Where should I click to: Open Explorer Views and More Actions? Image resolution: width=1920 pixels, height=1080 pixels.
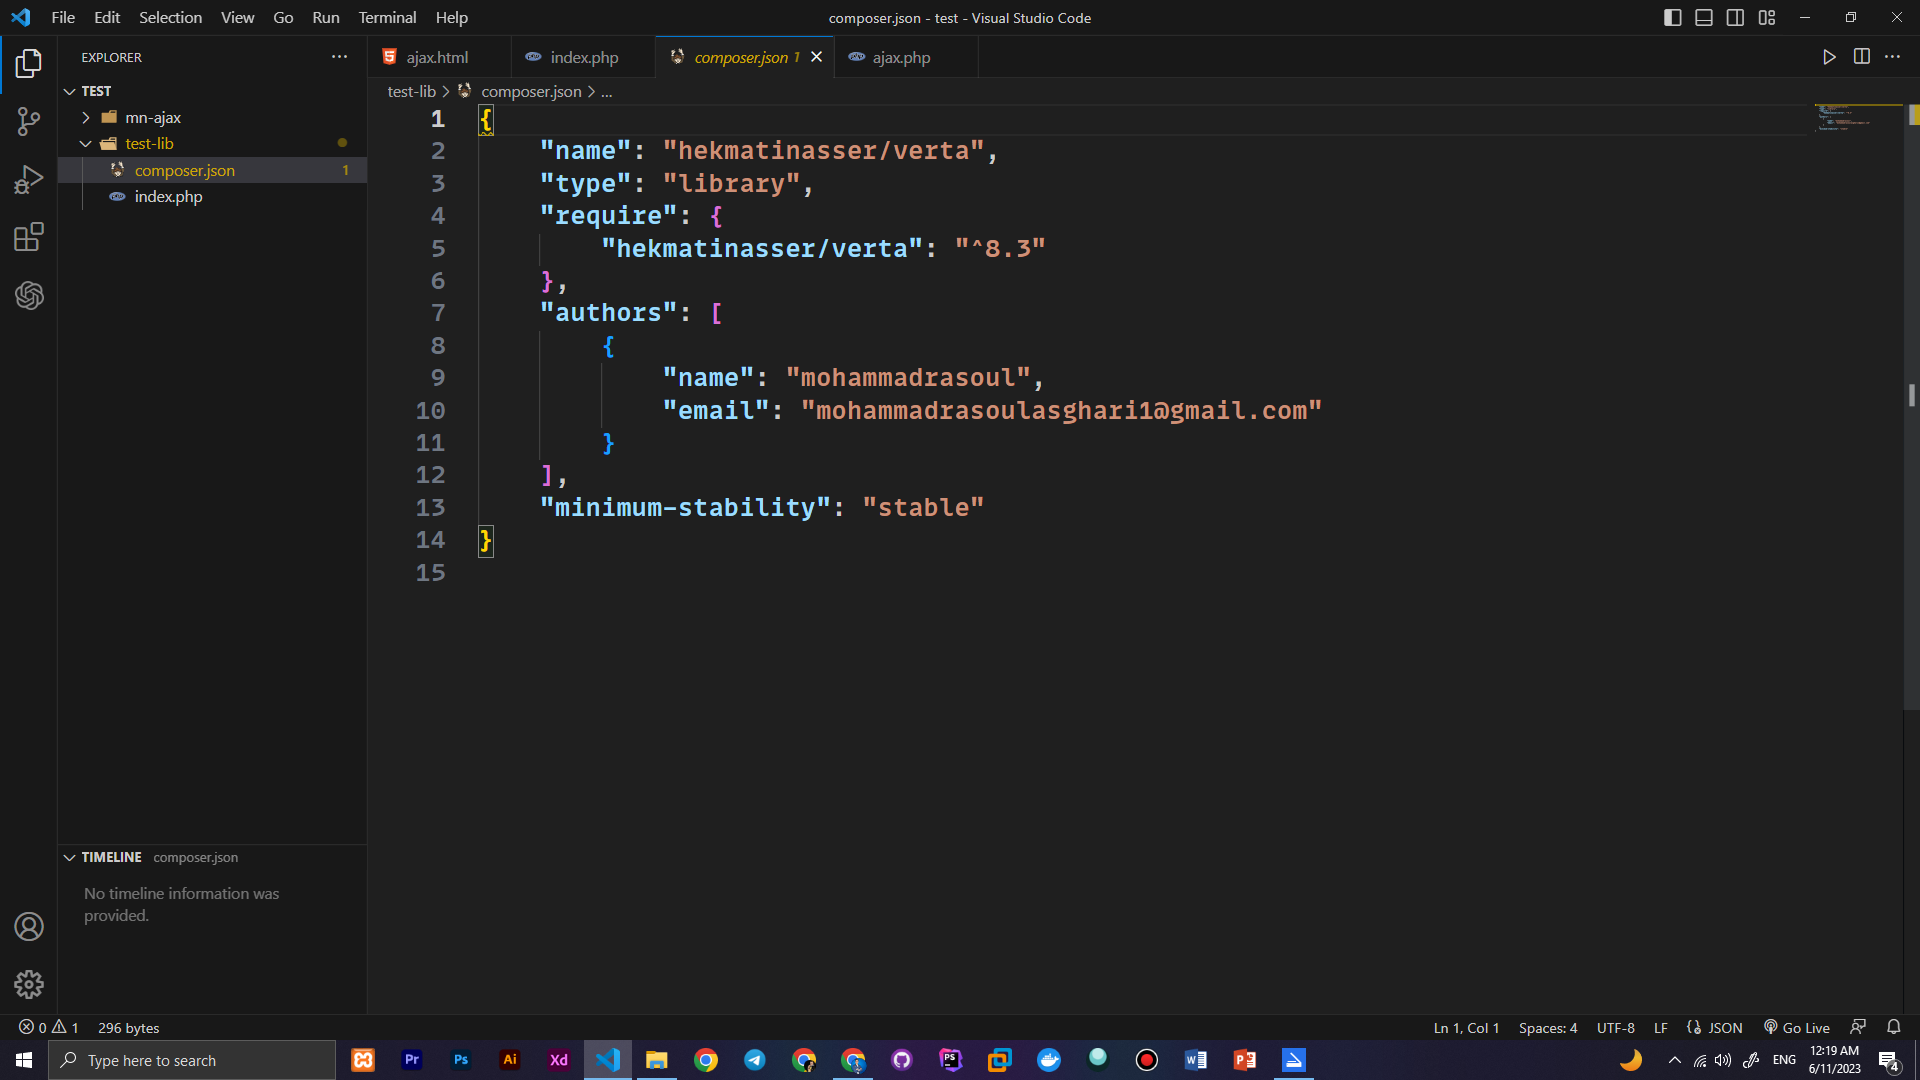coord(340,57)
